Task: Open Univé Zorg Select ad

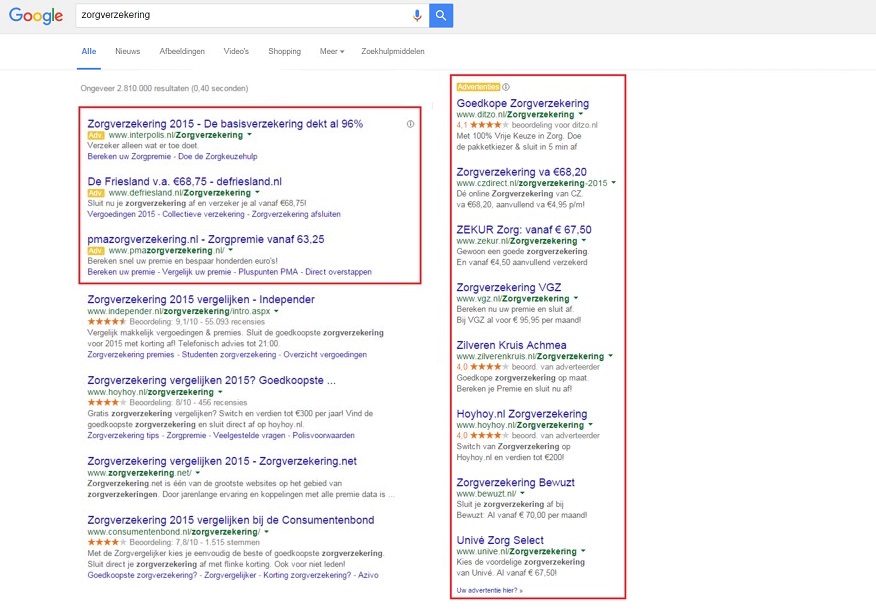Action: point(500,540)
